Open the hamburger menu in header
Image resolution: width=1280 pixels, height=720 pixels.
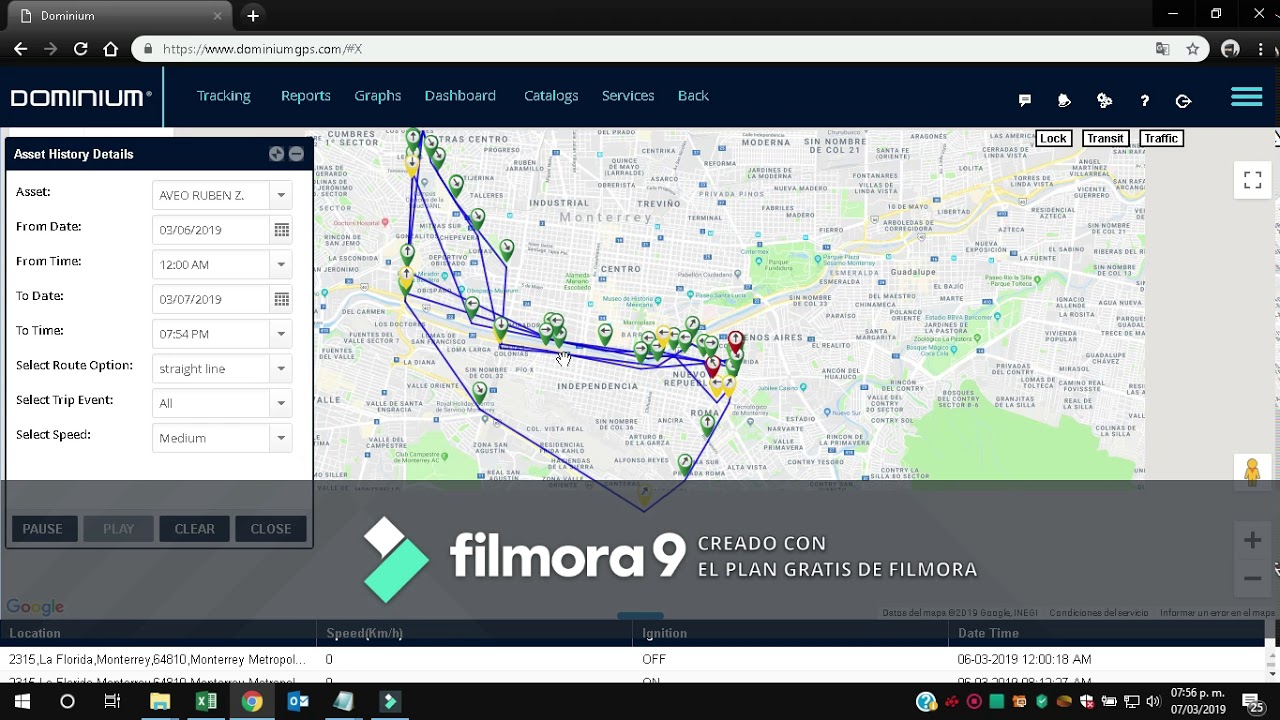coord(1246,97)
